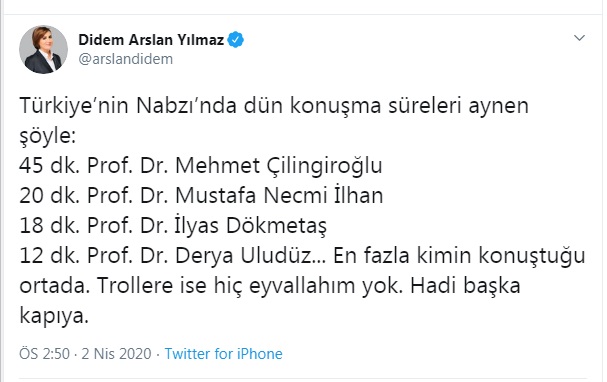Screen dimensions: 607x382
Task: Click the line mentioning Mehmet Çilingiroğlu
Action: point(201,166)
